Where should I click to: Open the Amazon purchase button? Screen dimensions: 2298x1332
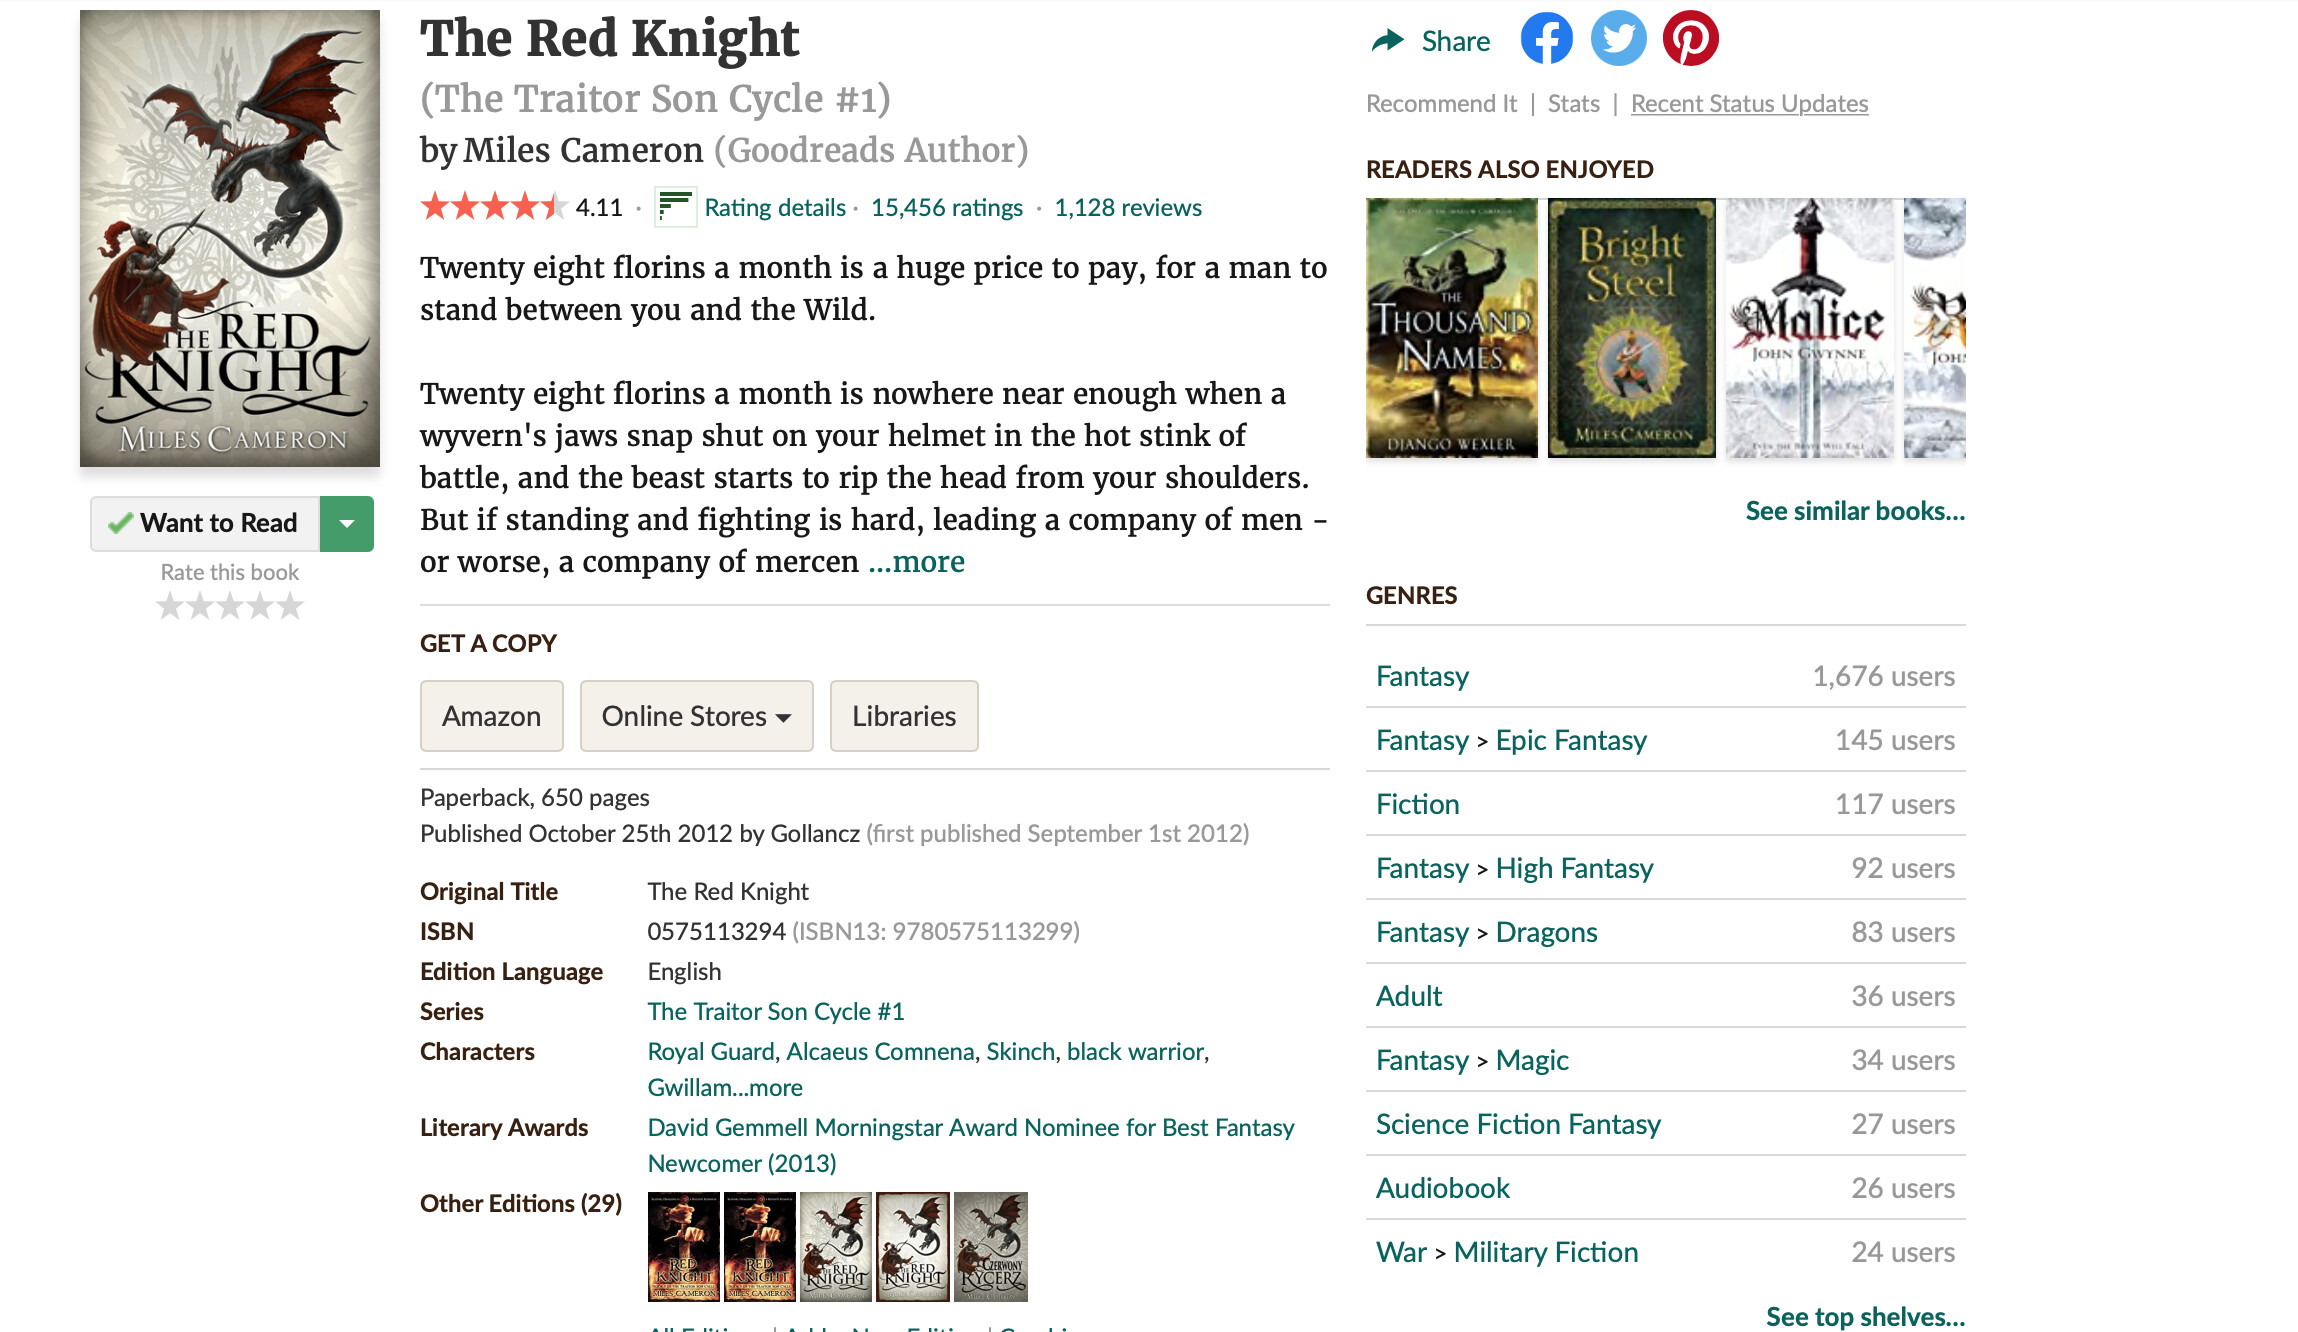pyautogui.click(x=491, y=716)
